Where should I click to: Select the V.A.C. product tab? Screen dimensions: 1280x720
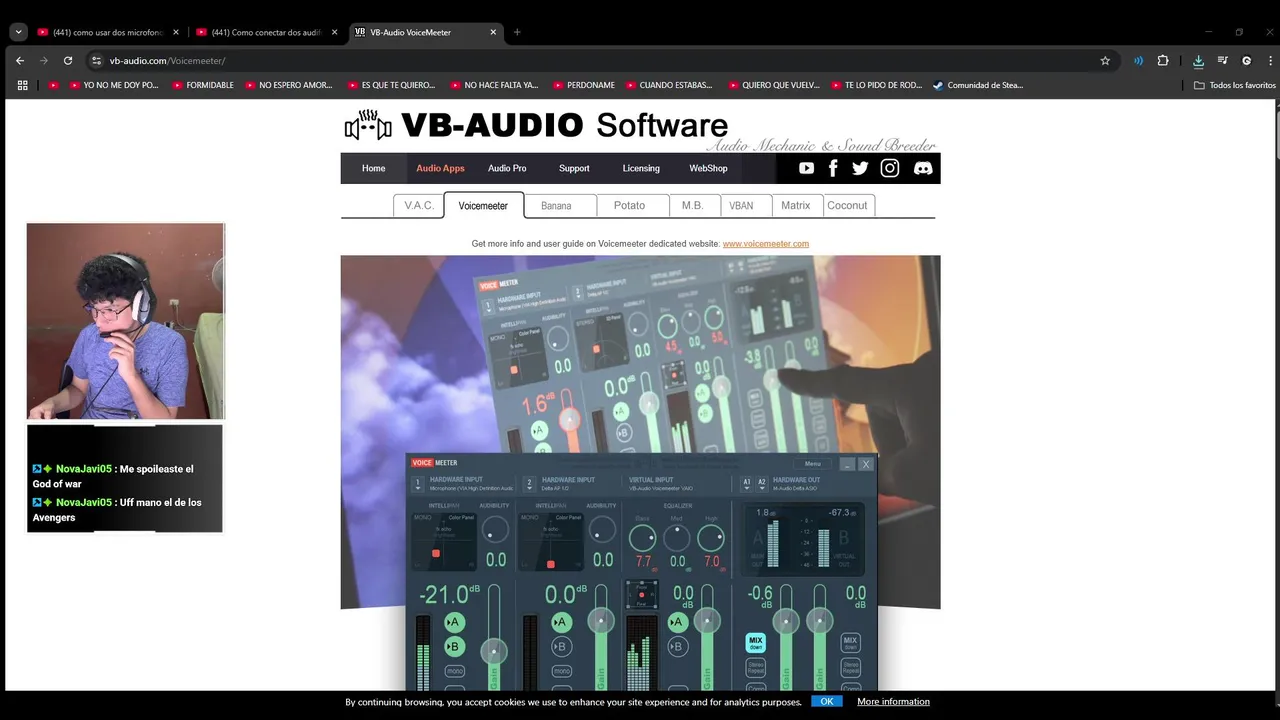[x=419, y=205]
